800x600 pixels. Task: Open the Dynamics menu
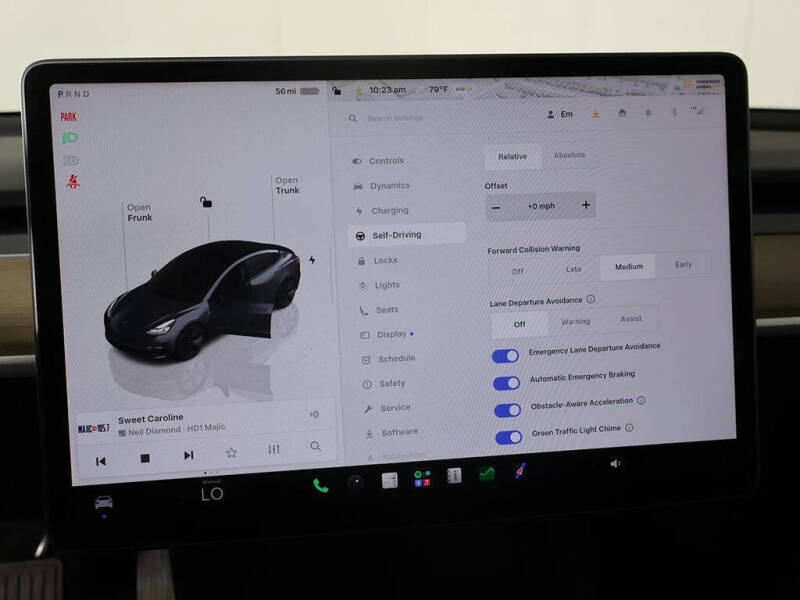tap(382, 186)
